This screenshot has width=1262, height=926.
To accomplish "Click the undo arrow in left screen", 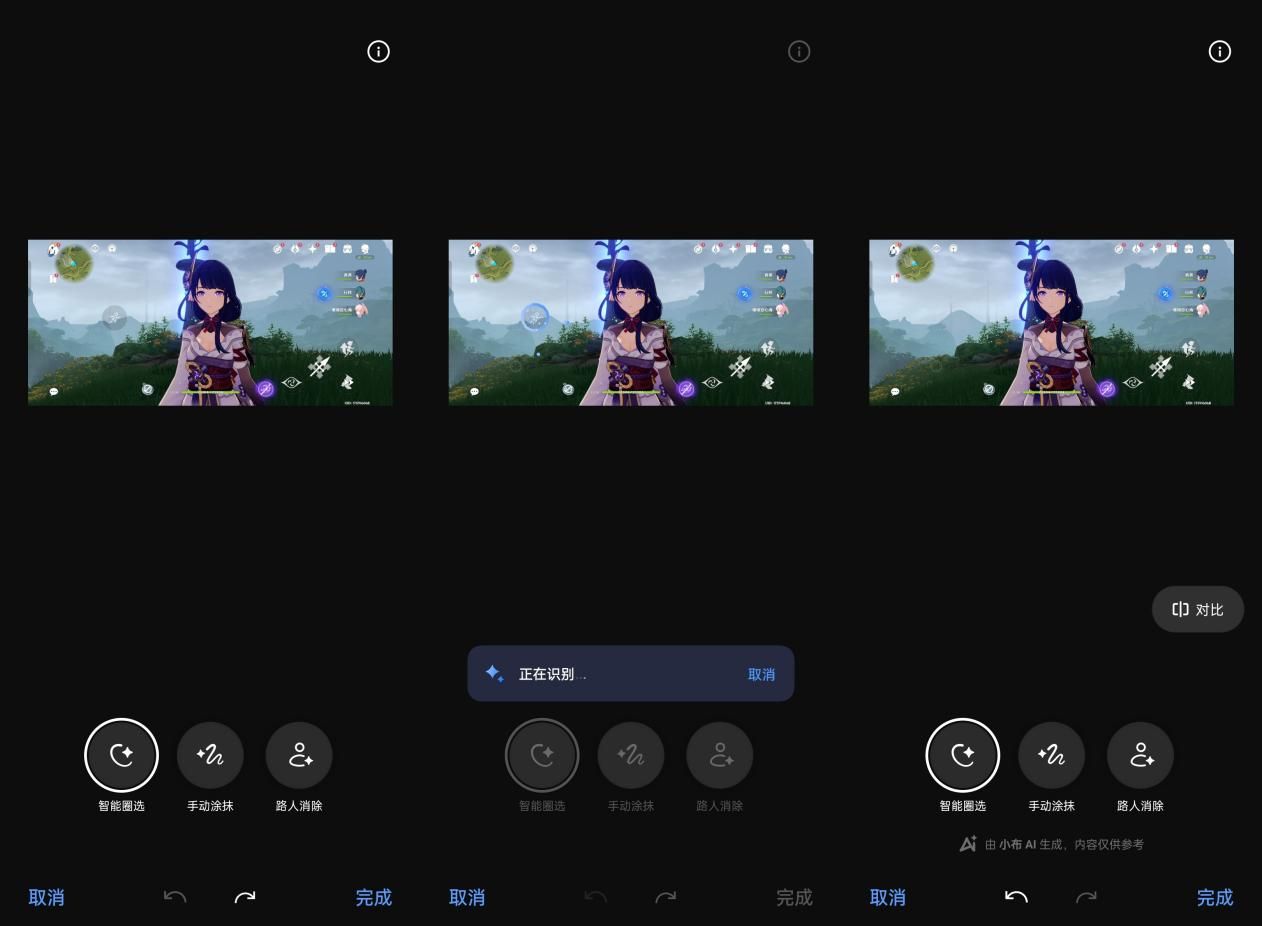I will point(175,897).
